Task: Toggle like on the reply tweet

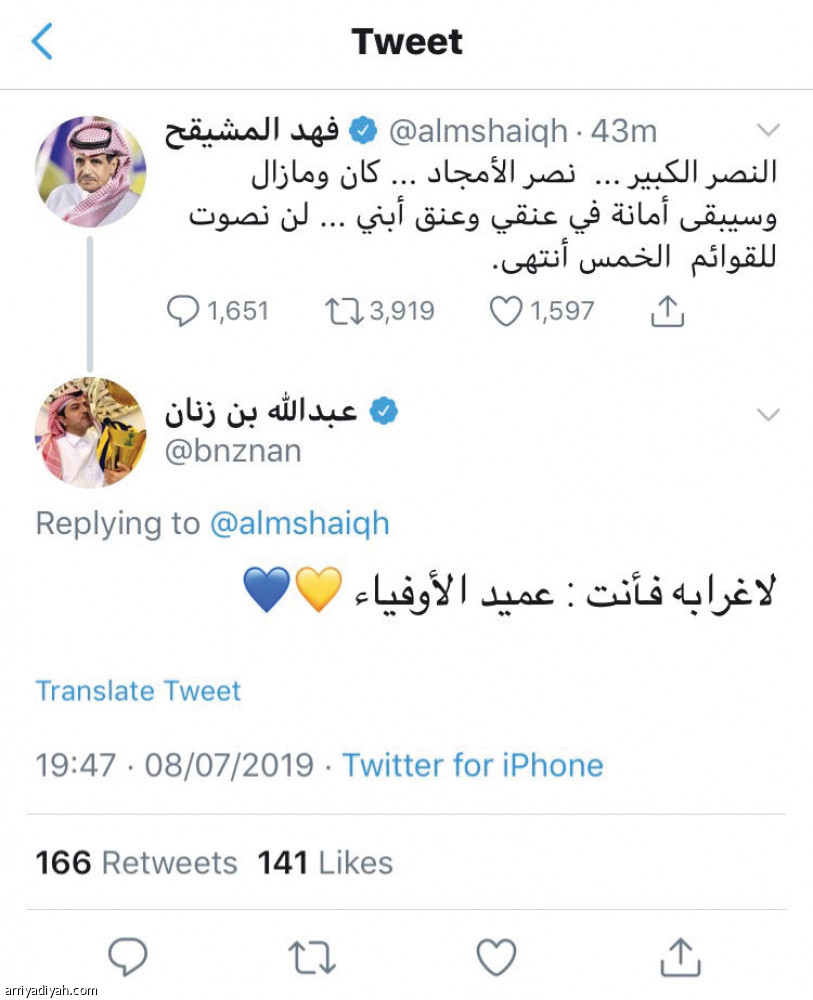Action: point(497,958)
